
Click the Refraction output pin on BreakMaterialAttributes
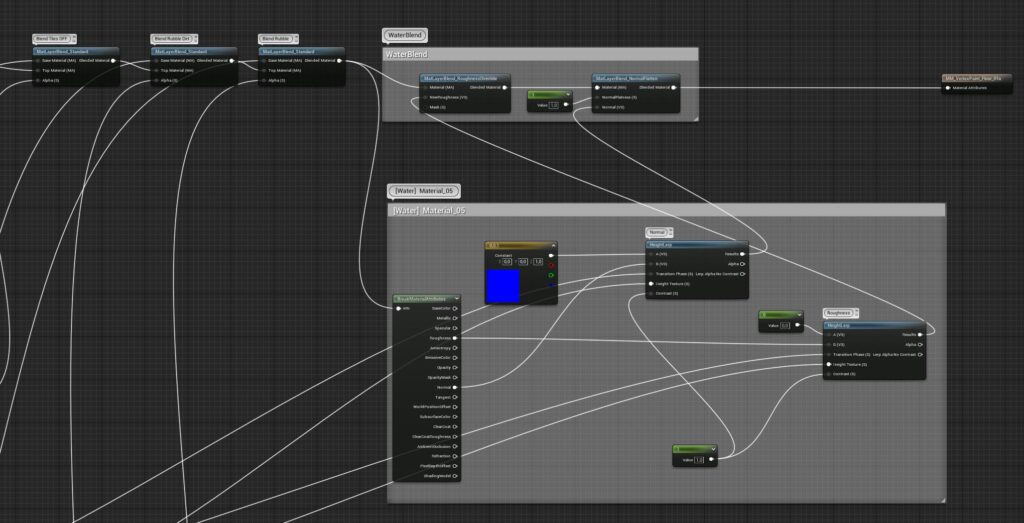[455, 456]
